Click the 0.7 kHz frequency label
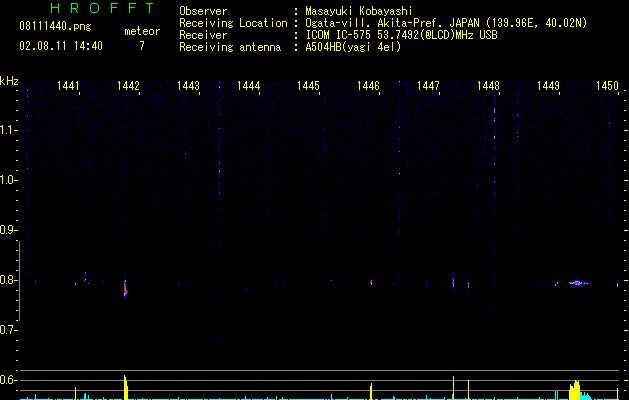This screenshot has width=629, height=400. click(x=8, y=330)
